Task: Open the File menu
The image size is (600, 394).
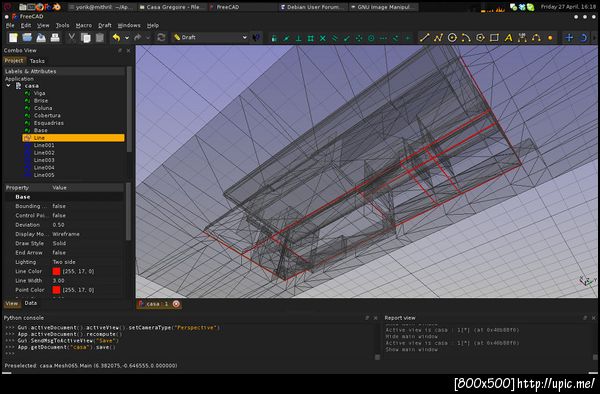Action: (x=10, y=25)
